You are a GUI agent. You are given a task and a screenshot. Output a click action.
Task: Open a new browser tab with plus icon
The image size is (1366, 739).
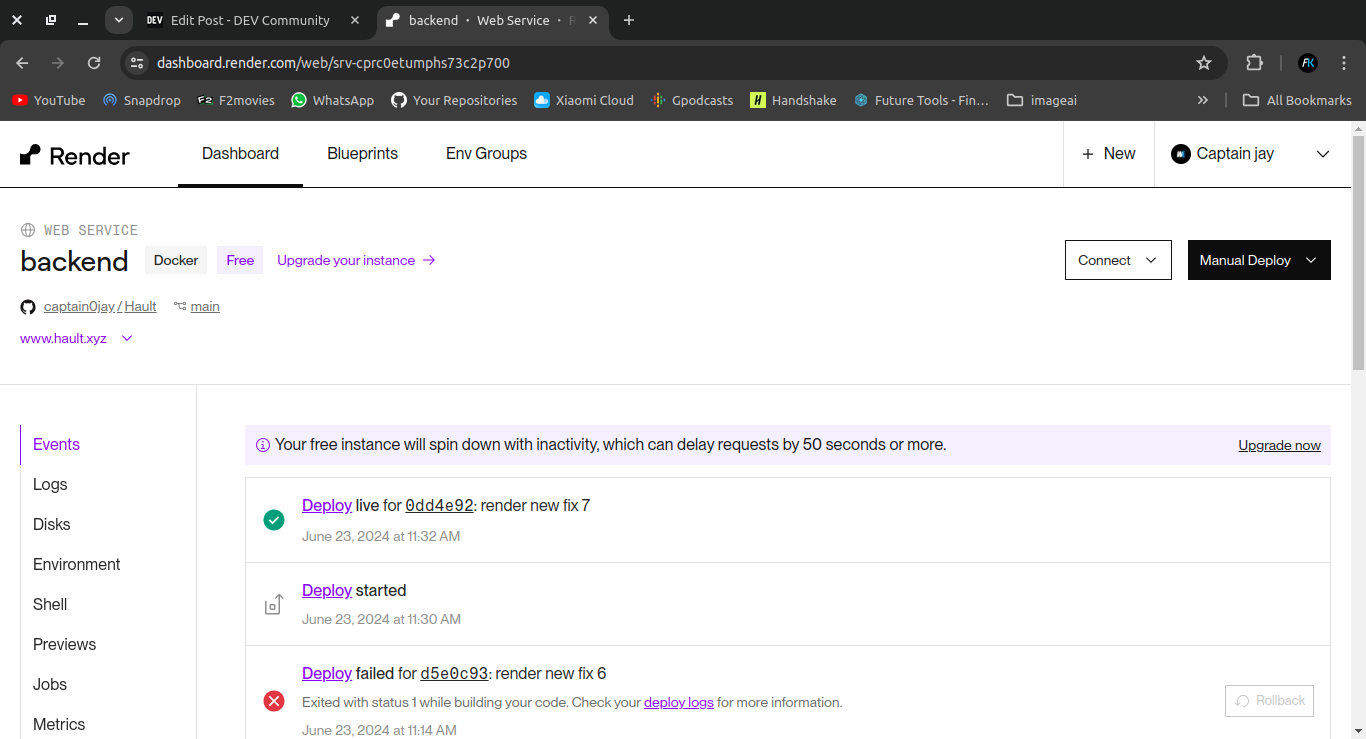[x=628, y=20]
